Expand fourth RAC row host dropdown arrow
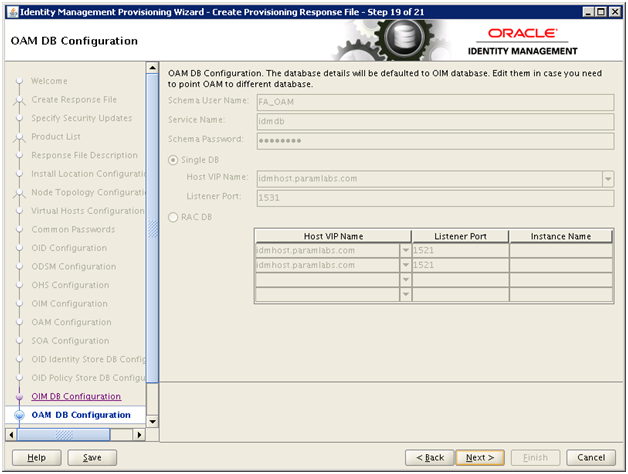Screen dimensions: 628x474 coord(405,294)
